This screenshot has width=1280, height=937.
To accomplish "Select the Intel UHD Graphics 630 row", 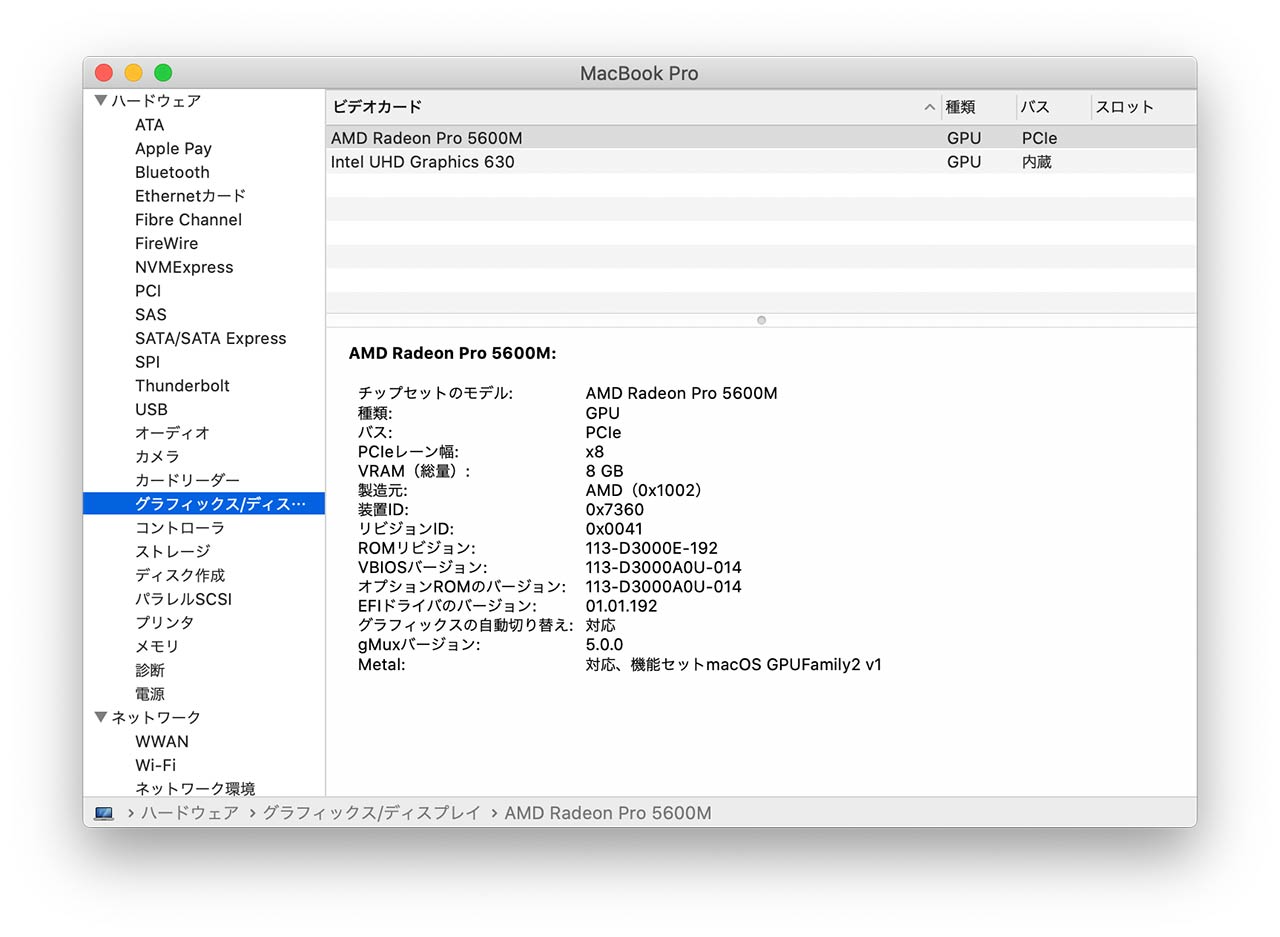I will [x=761, y=161].
